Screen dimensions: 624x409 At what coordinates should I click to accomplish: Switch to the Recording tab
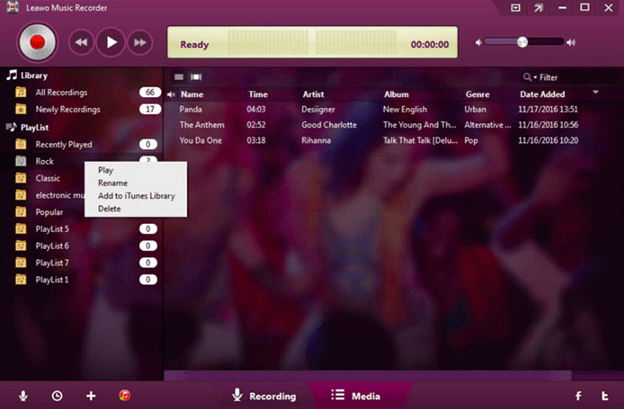(264, 396)
